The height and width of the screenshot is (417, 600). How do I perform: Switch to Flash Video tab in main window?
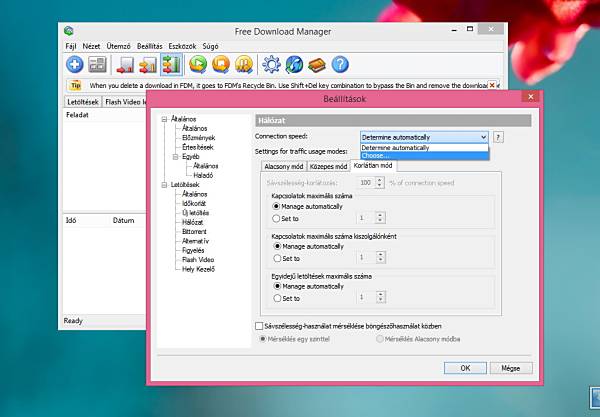point(125,102)
